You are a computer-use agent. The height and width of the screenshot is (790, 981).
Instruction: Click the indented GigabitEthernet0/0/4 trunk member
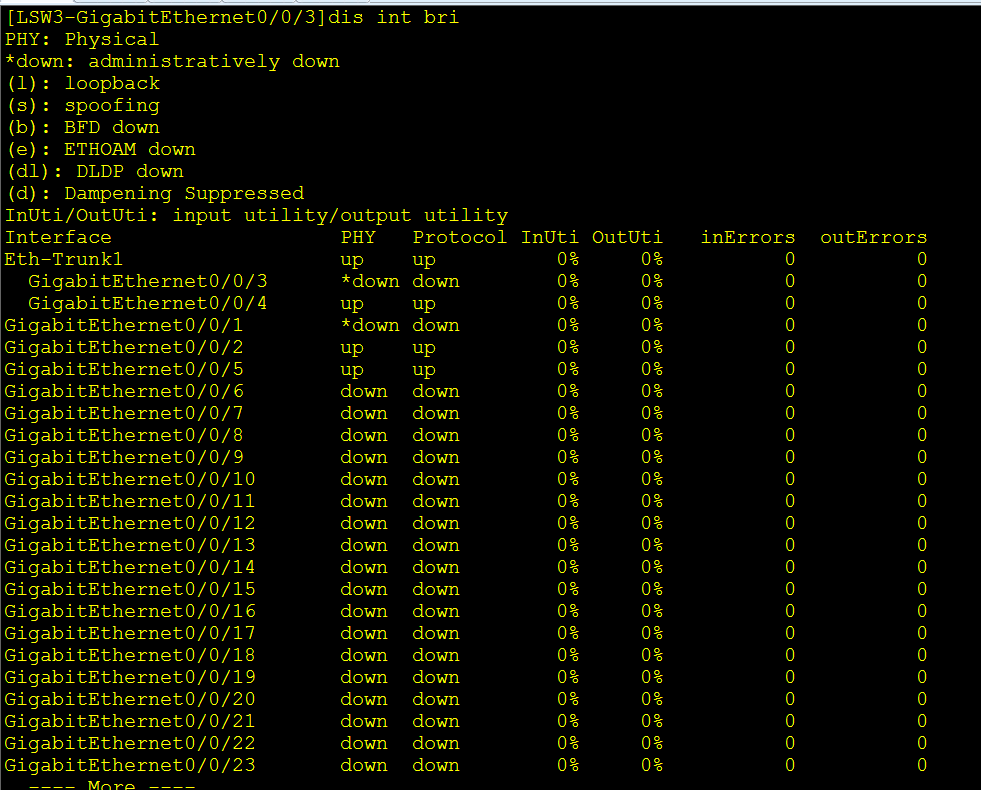(x=147, y=303)
